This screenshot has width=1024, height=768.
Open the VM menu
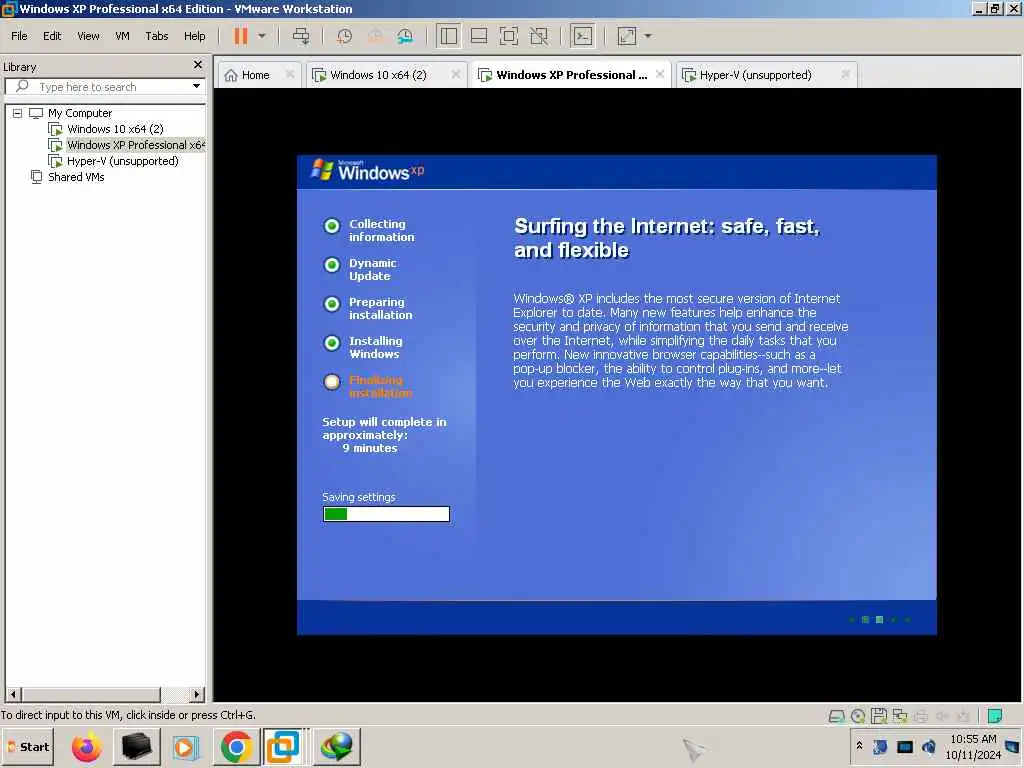[x=122, y=36]
